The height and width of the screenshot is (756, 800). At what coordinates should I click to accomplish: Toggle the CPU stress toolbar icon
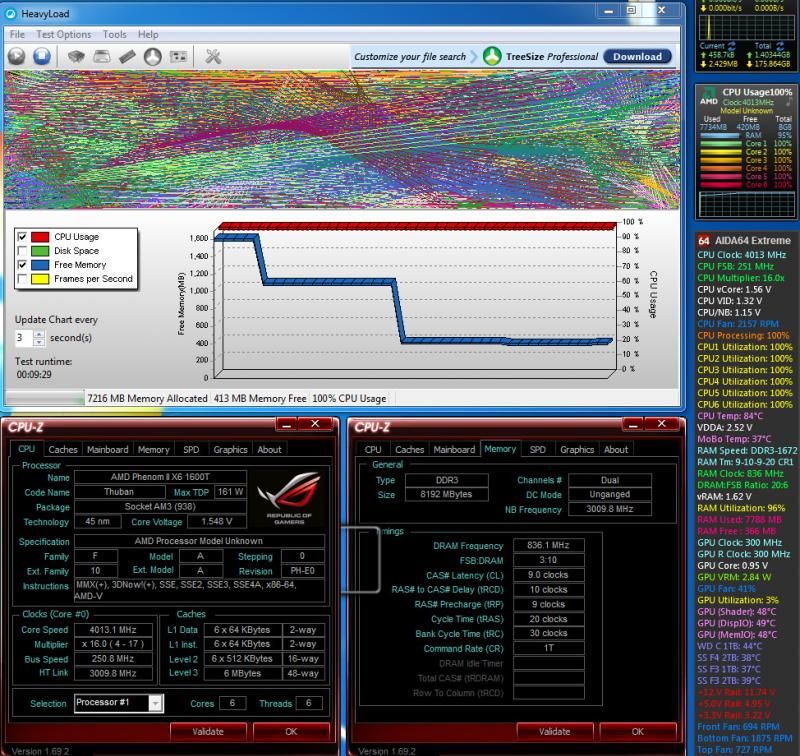tap(78, 57)
